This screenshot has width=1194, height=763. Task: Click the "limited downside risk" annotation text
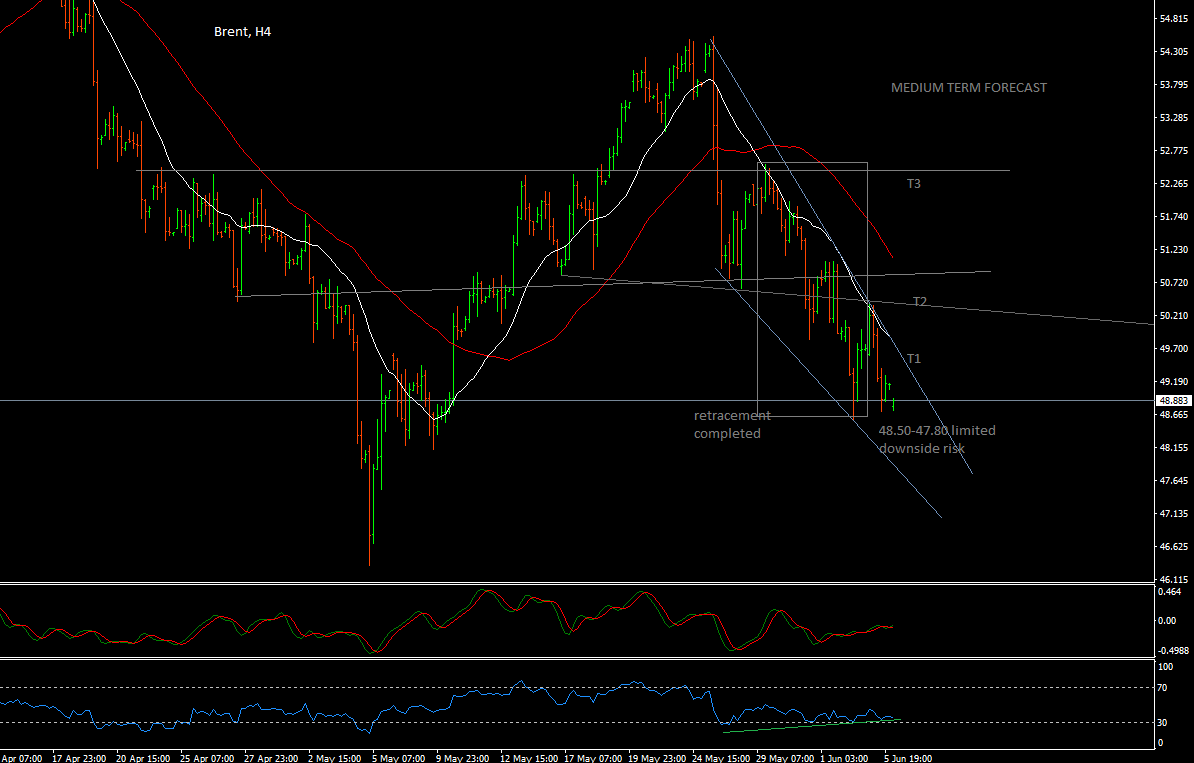point(936,440)
